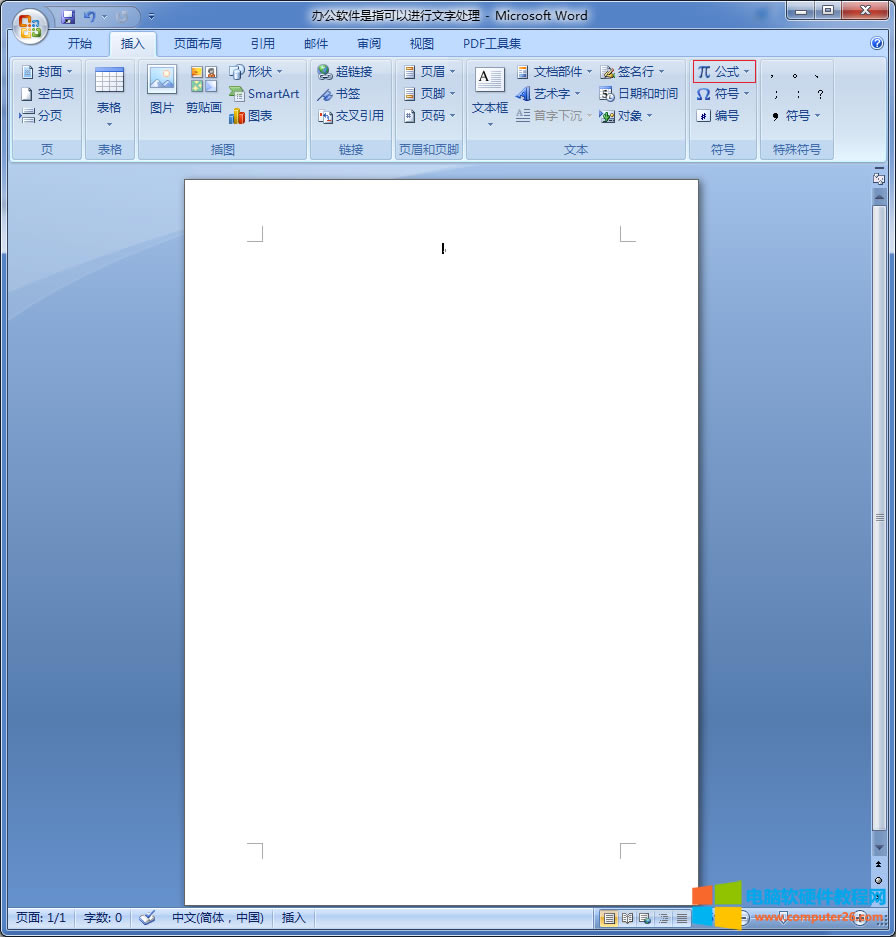Open the 形状 shapes dropdown
The height and width of the screenshot is (937, 896).
(x=280, y=72)
